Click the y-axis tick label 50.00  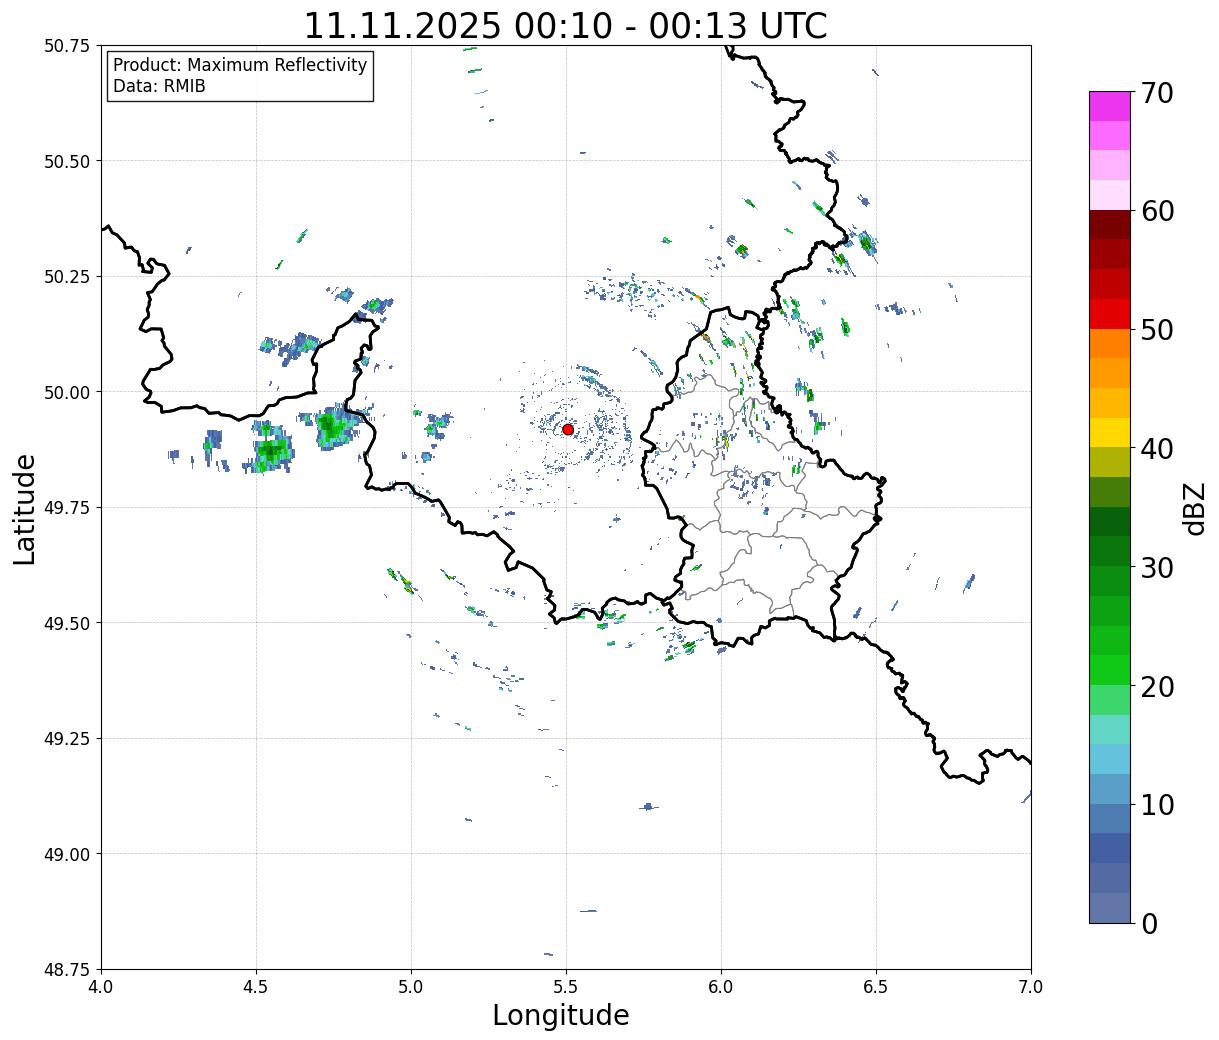[67, 392]
